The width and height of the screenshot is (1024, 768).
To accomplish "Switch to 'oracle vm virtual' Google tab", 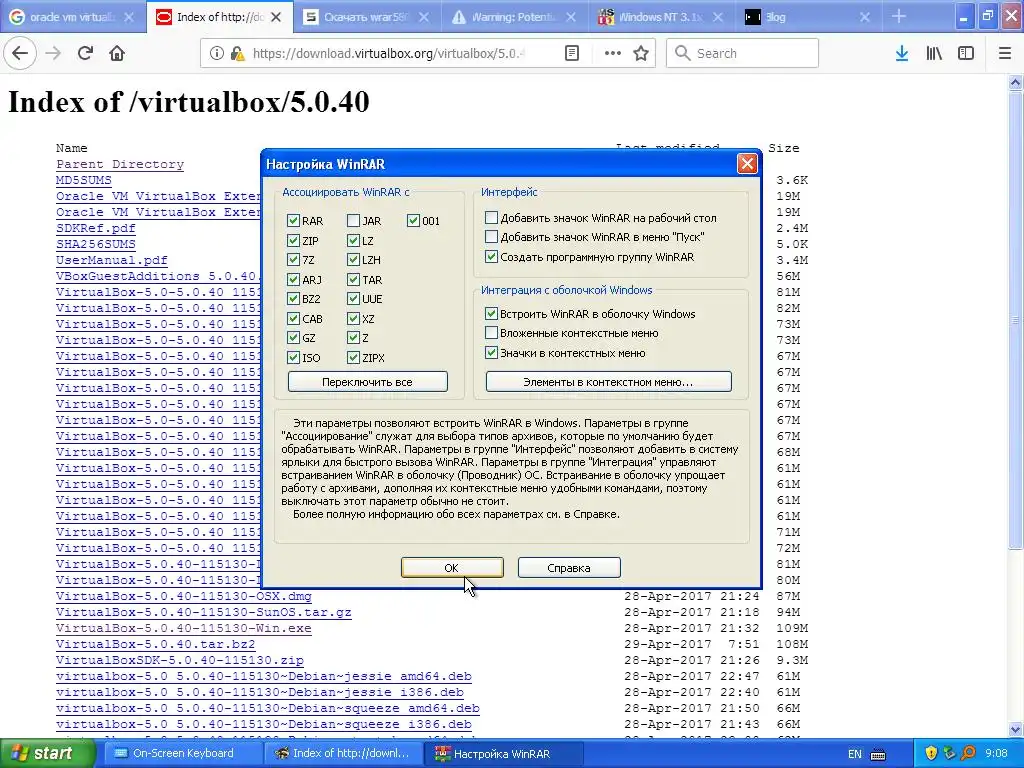I will pos(72,17).
